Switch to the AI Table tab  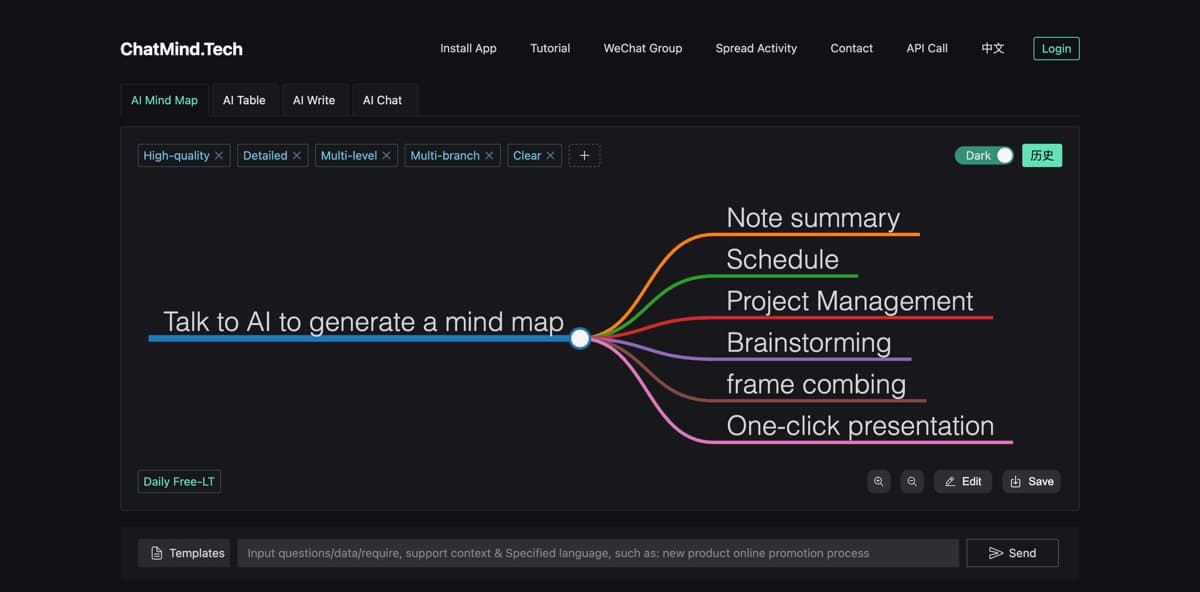tap(244, 100)
